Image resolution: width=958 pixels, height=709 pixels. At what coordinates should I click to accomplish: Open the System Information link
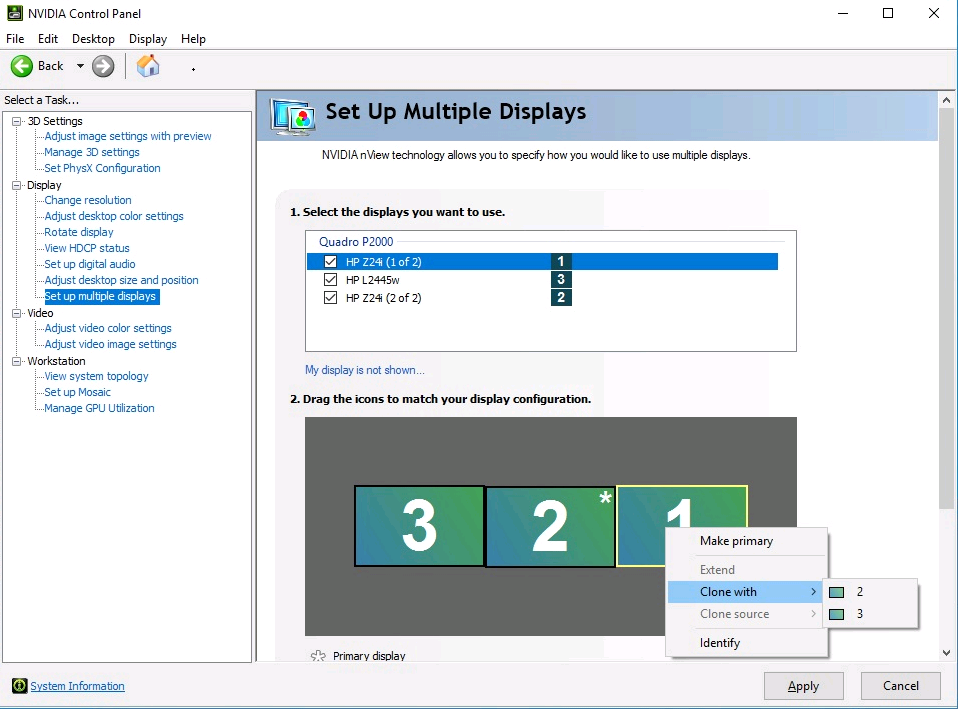[78, 686]
